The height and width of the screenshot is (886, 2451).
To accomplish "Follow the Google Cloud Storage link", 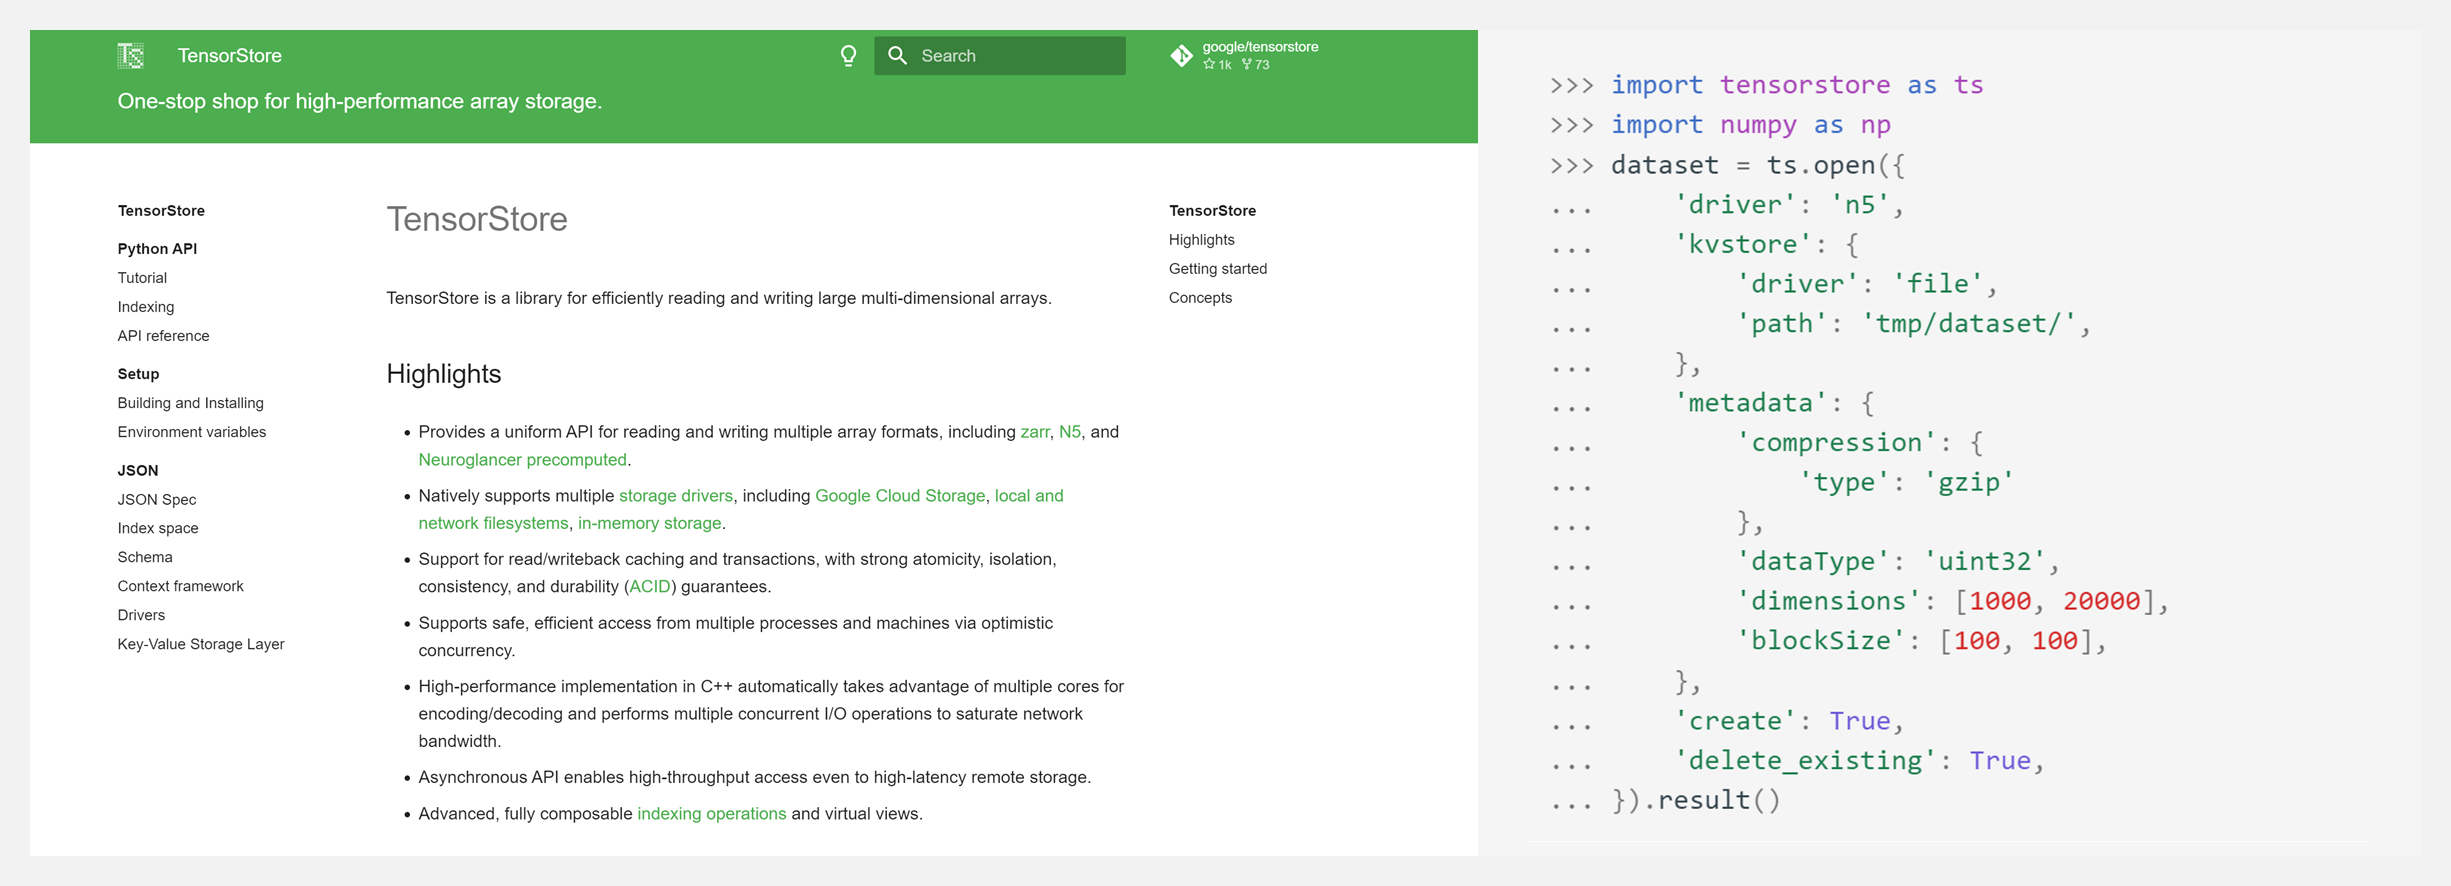I will [x=900, y=496].
